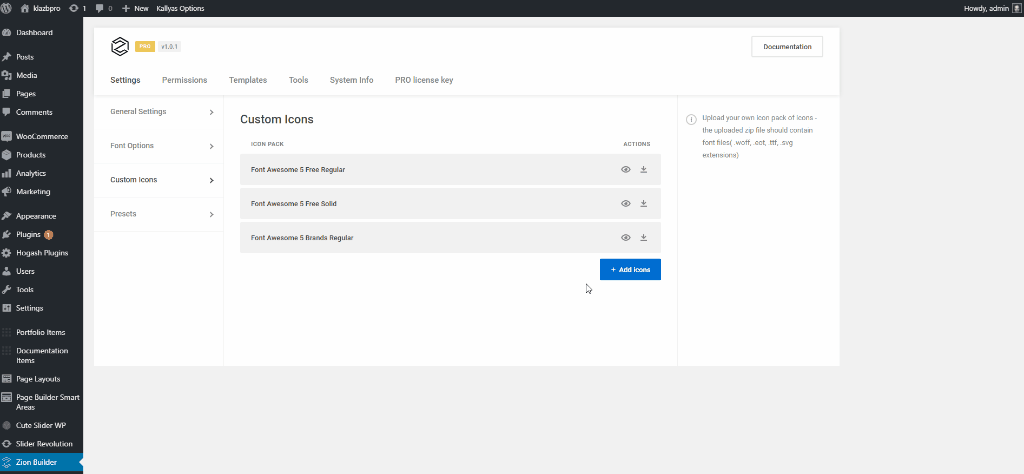This screenshot has width=1024, height=474.
Task: Preview Font Awesome 5 Free Regular icons
Action: 626,170
